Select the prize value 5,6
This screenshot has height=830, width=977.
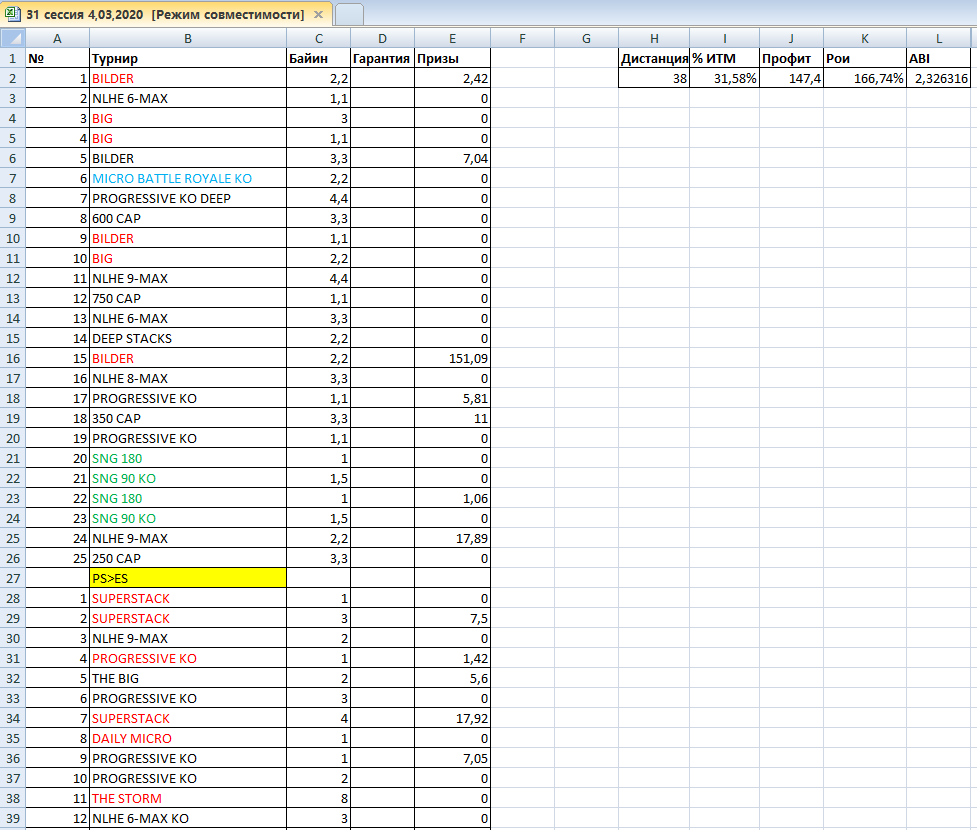452,679
